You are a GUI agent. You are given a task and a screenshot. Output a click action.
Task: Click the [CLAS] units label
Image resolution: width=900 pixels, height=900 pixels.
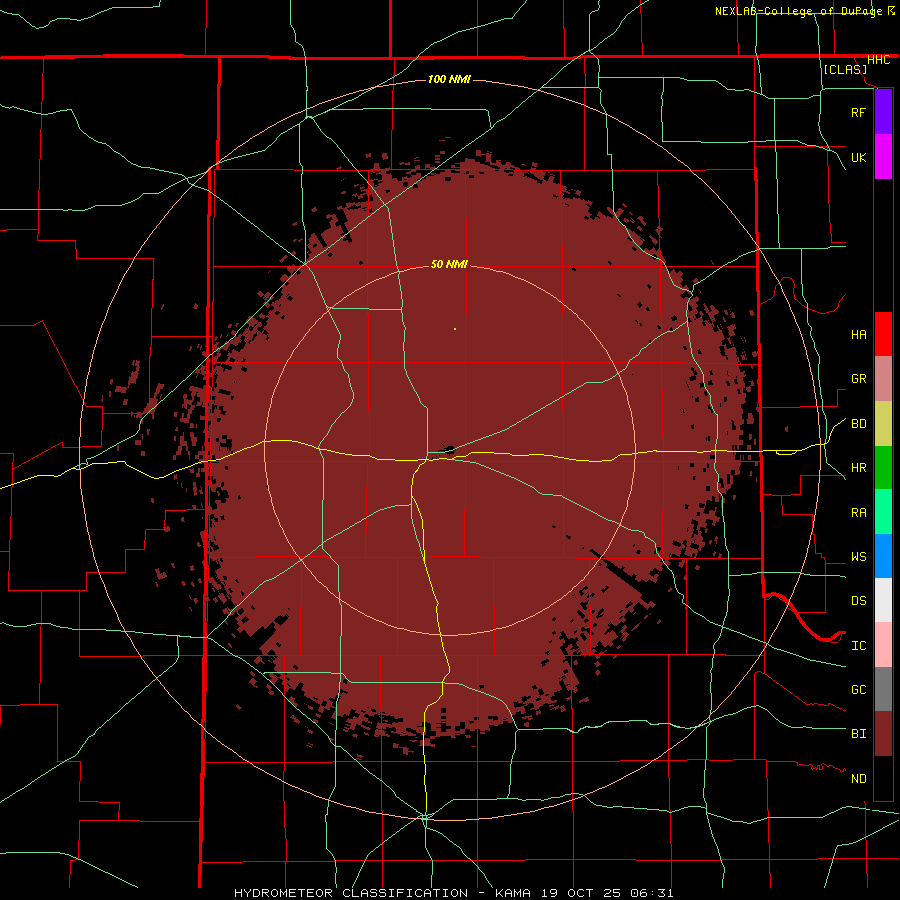[x=845, y=69]
